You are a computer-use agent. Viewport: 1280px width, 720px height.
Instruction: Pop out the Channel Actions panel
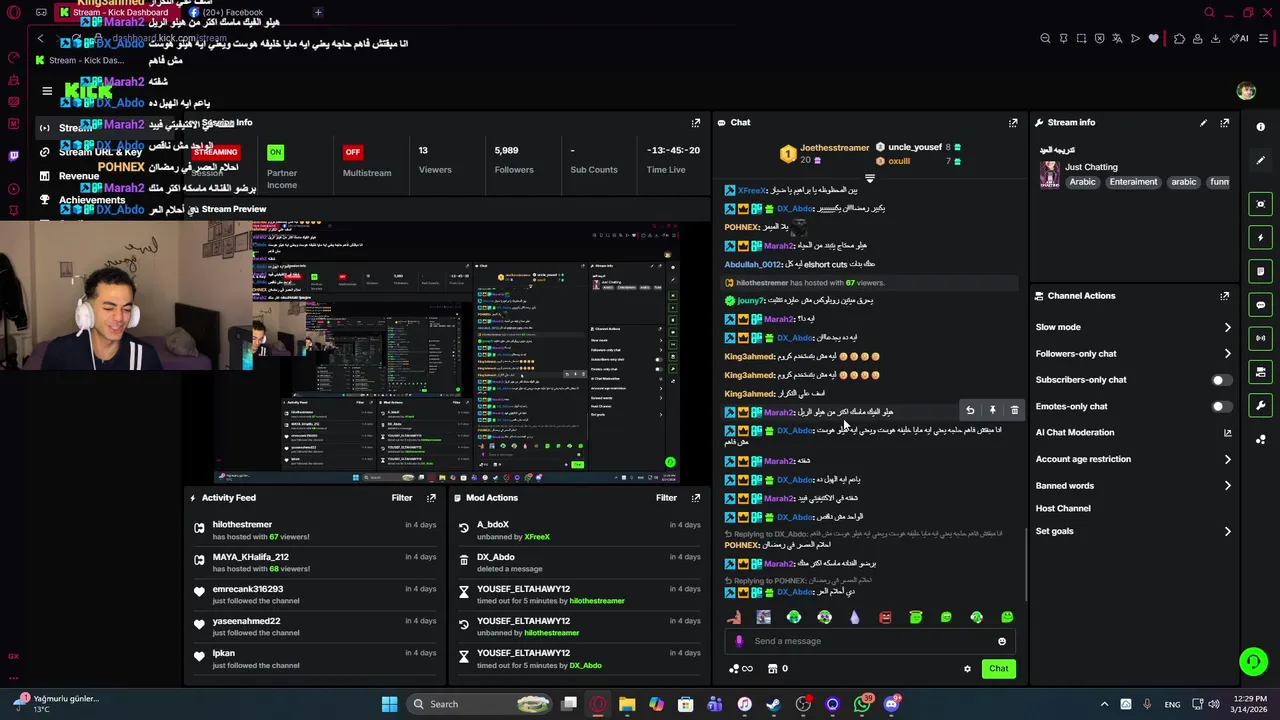[x=1225, y=296]
